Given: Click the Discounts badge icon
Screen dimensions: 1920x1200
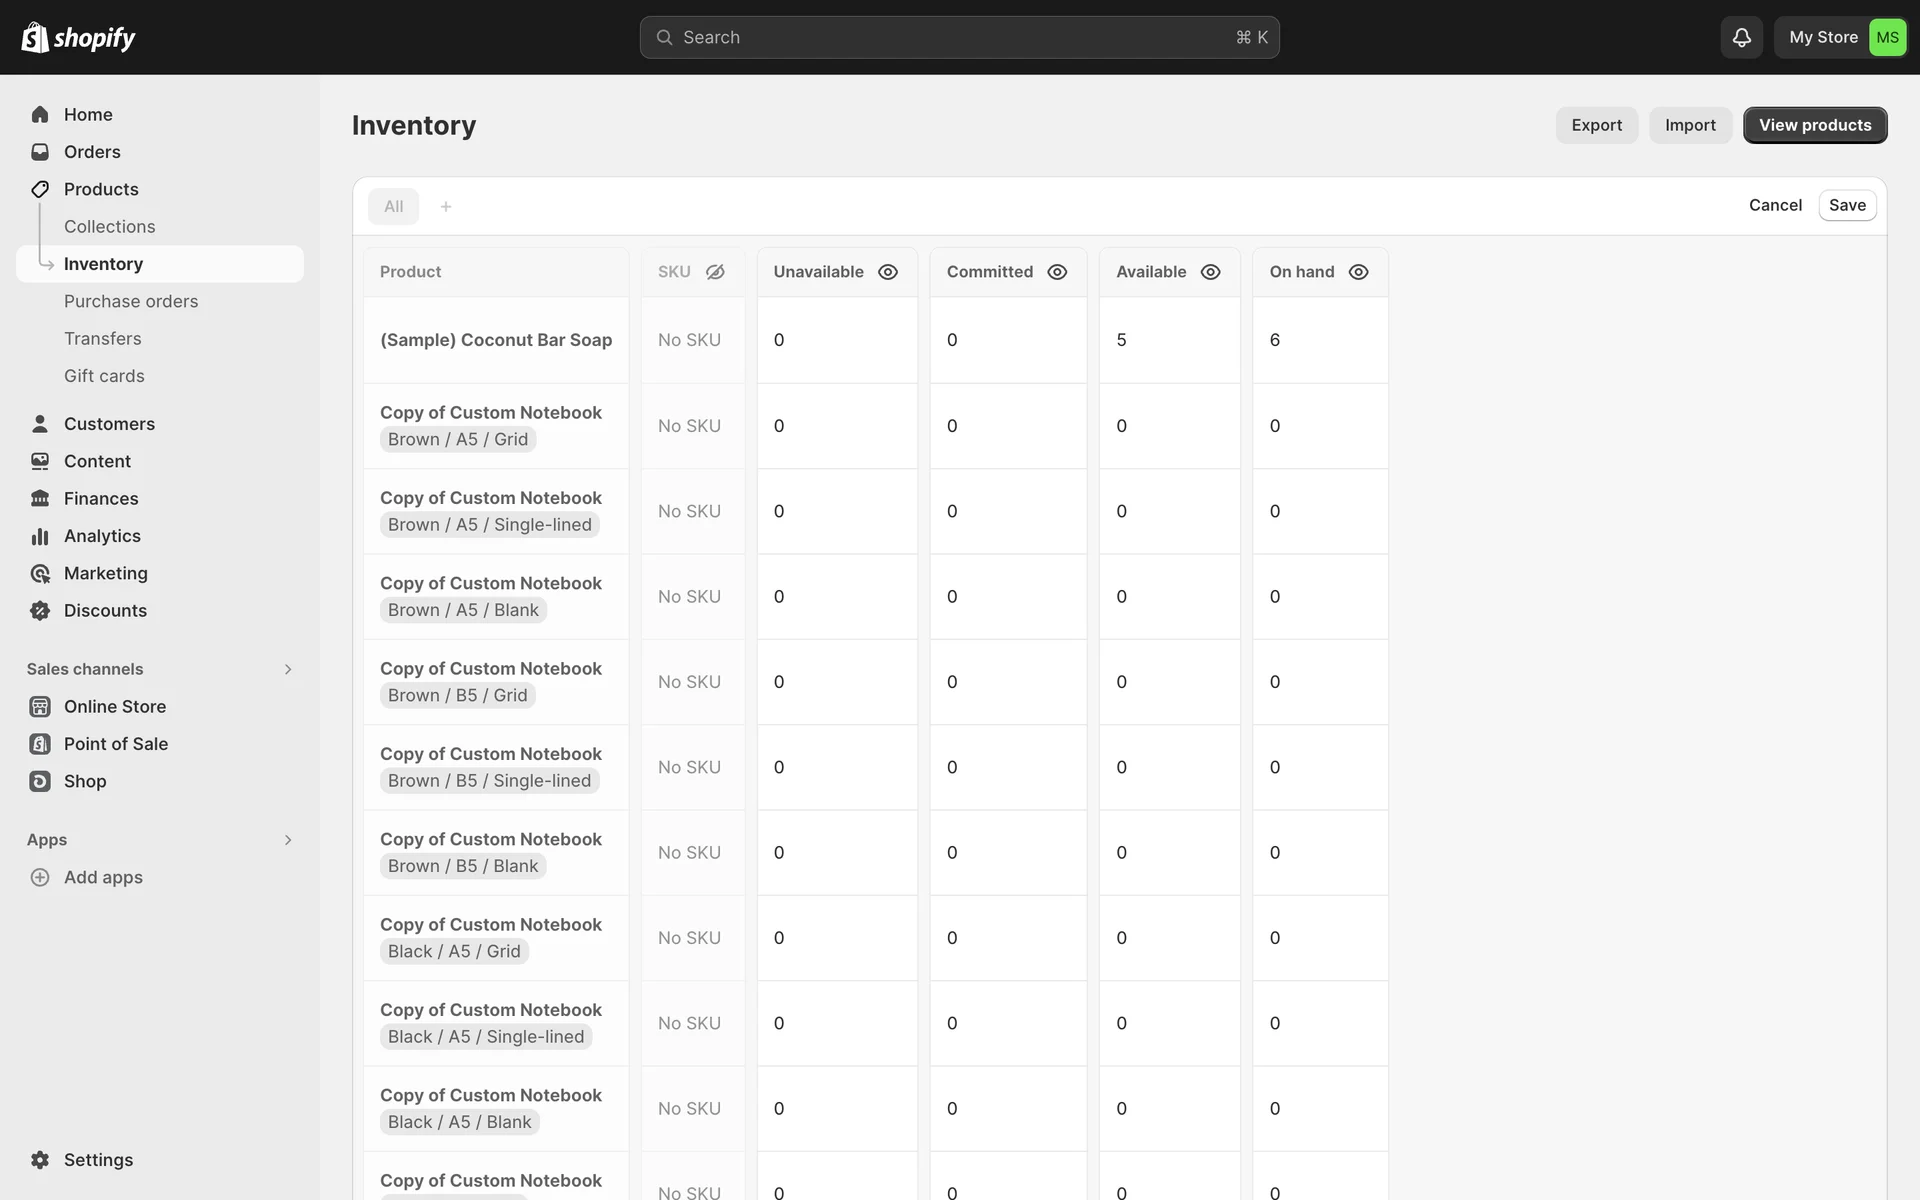Looking at the screenshot, I should pos(40,611).
